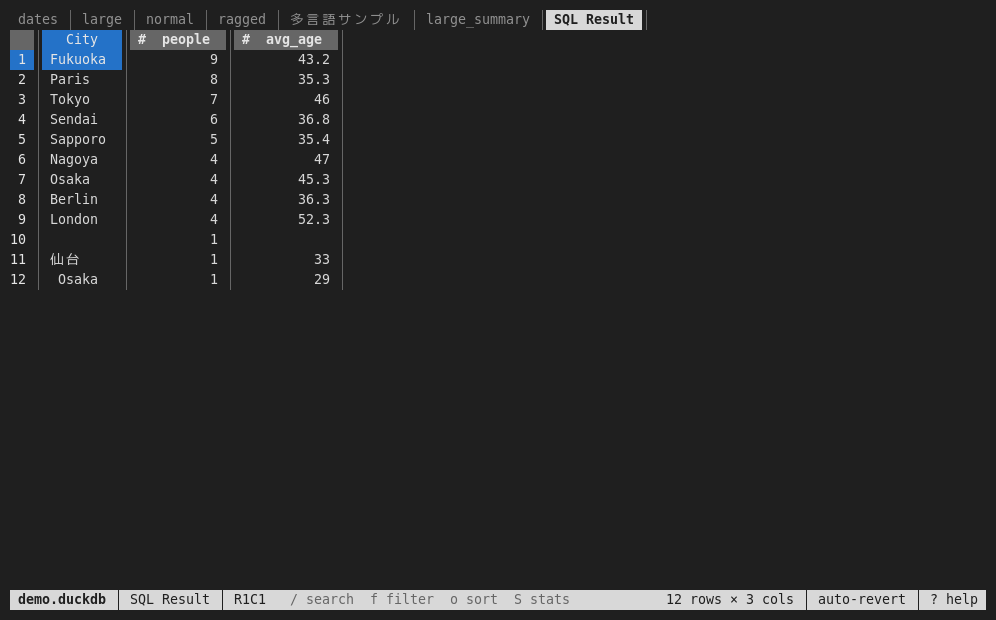996x620 pixels.
Task: Select the Sendai cell
Action: tap(82, 119)
